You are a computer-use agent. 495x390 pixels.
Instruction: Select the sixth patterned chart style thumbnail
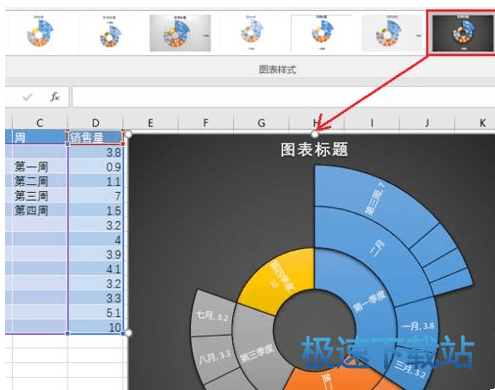point(392,33)
